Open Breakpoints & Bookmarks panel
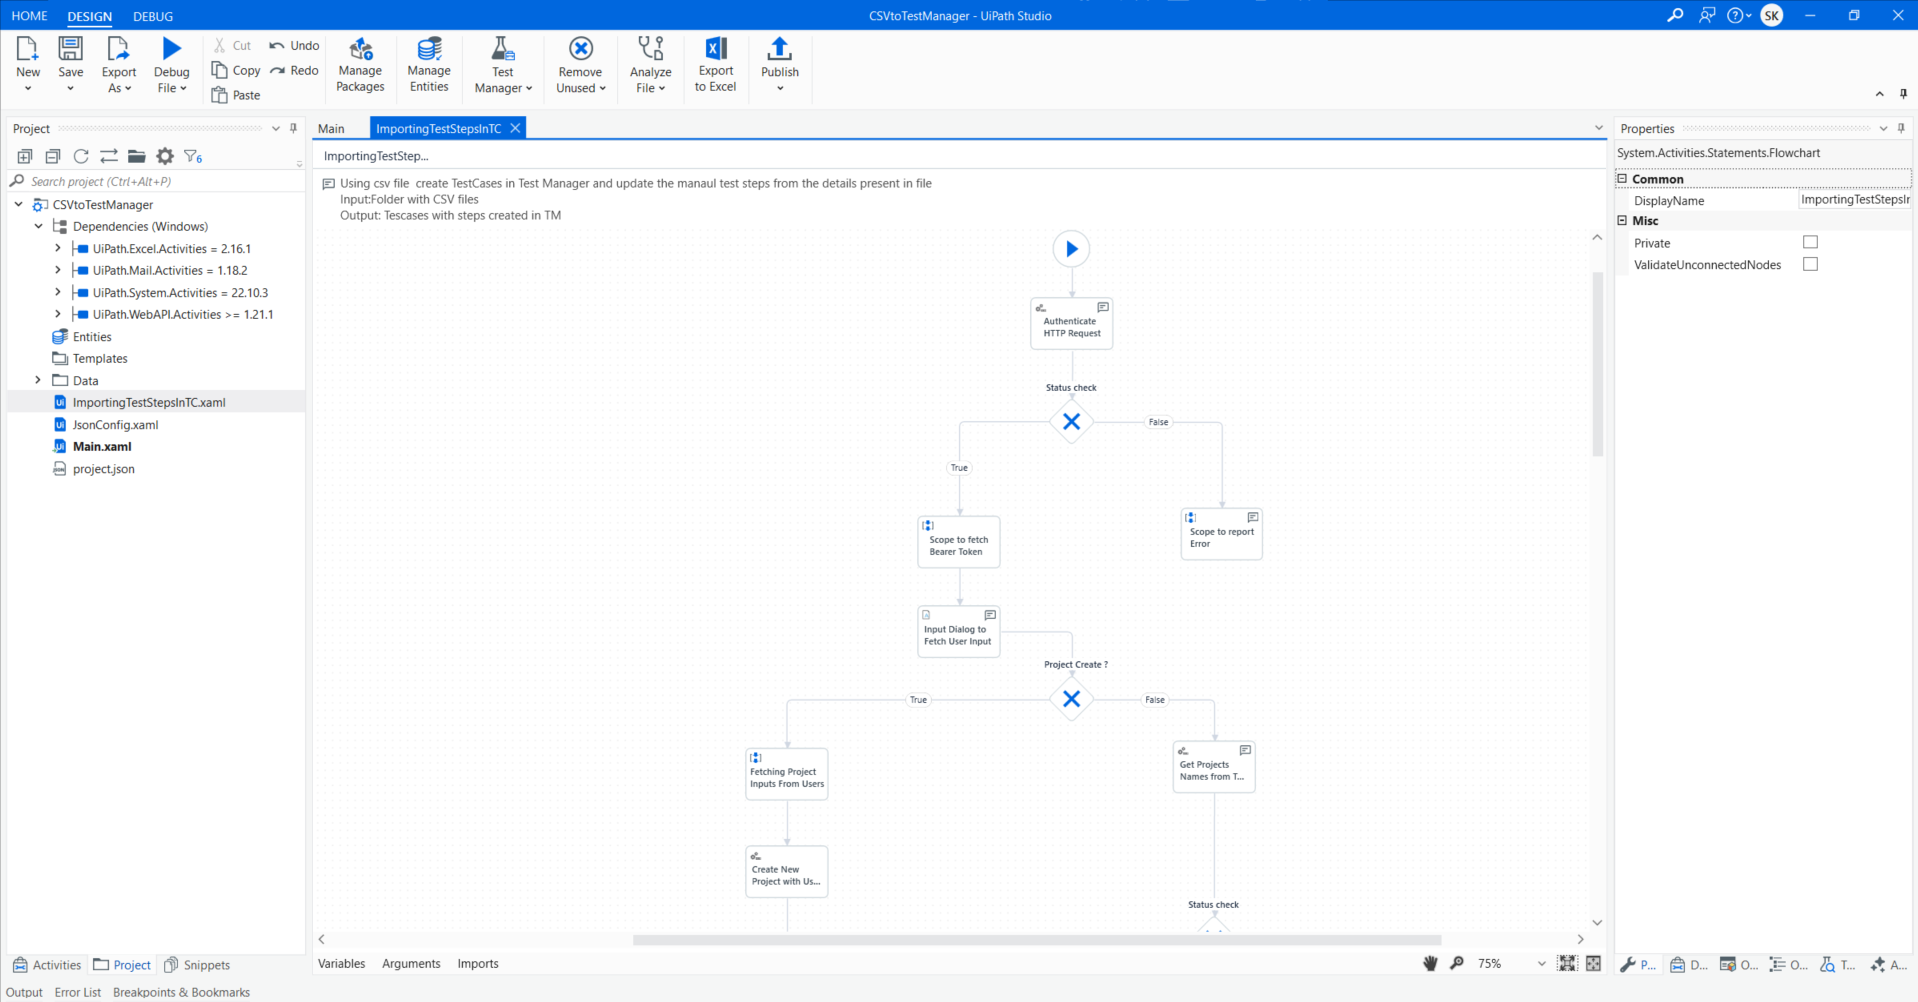The height and width of the screenshot is (1002, 1918). tap(181, 992)
